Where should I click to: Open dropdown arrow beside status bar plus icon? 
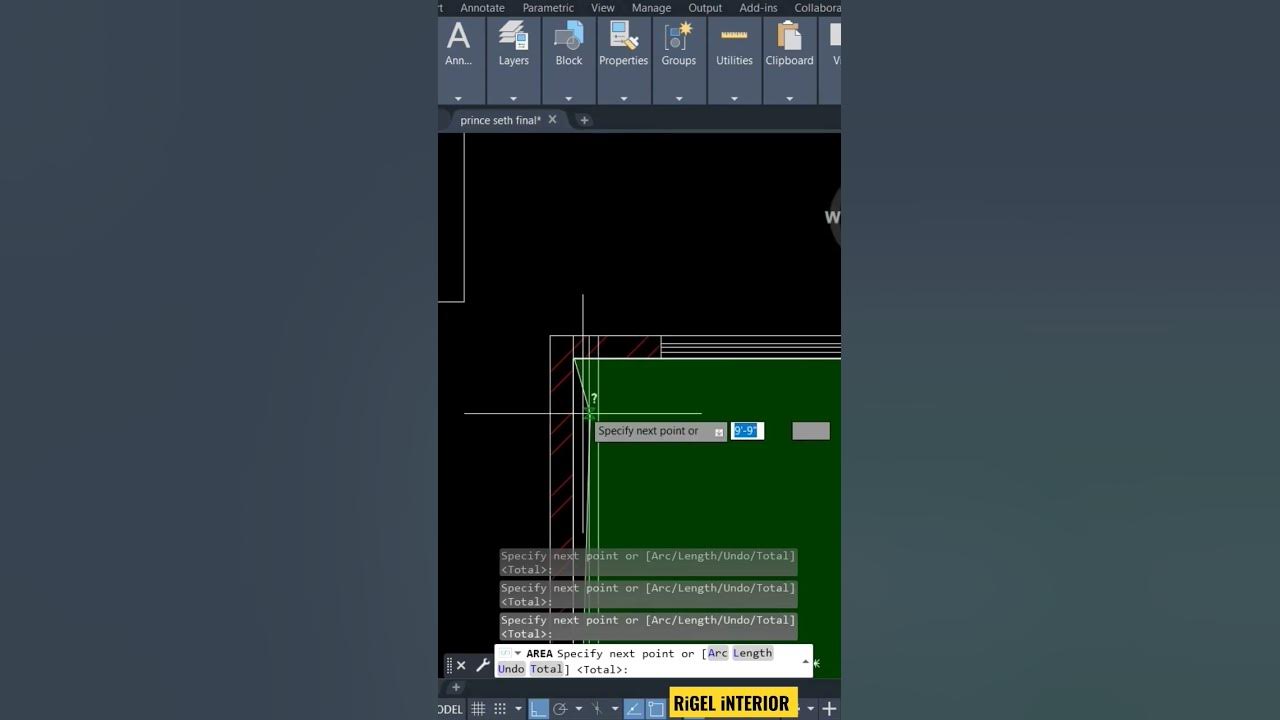click(x=810, y=709)
